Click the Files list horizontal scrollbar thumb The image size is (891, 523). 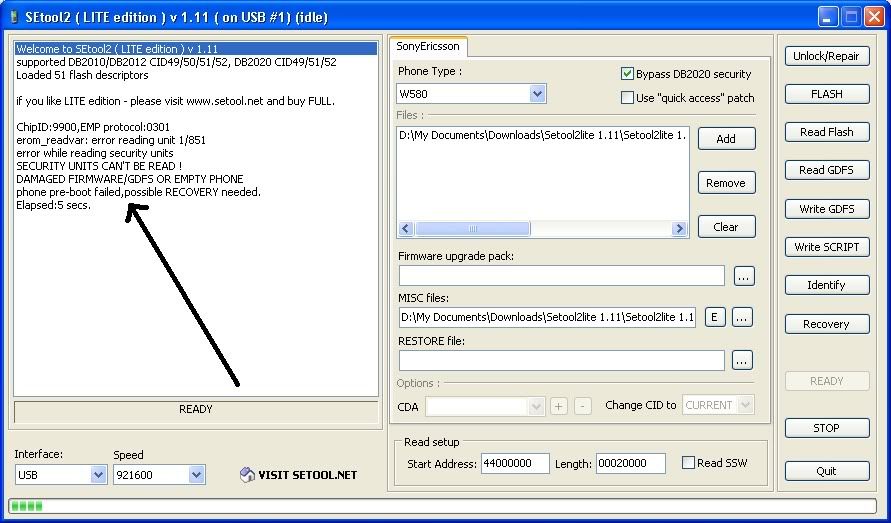[x=472, y=229]
